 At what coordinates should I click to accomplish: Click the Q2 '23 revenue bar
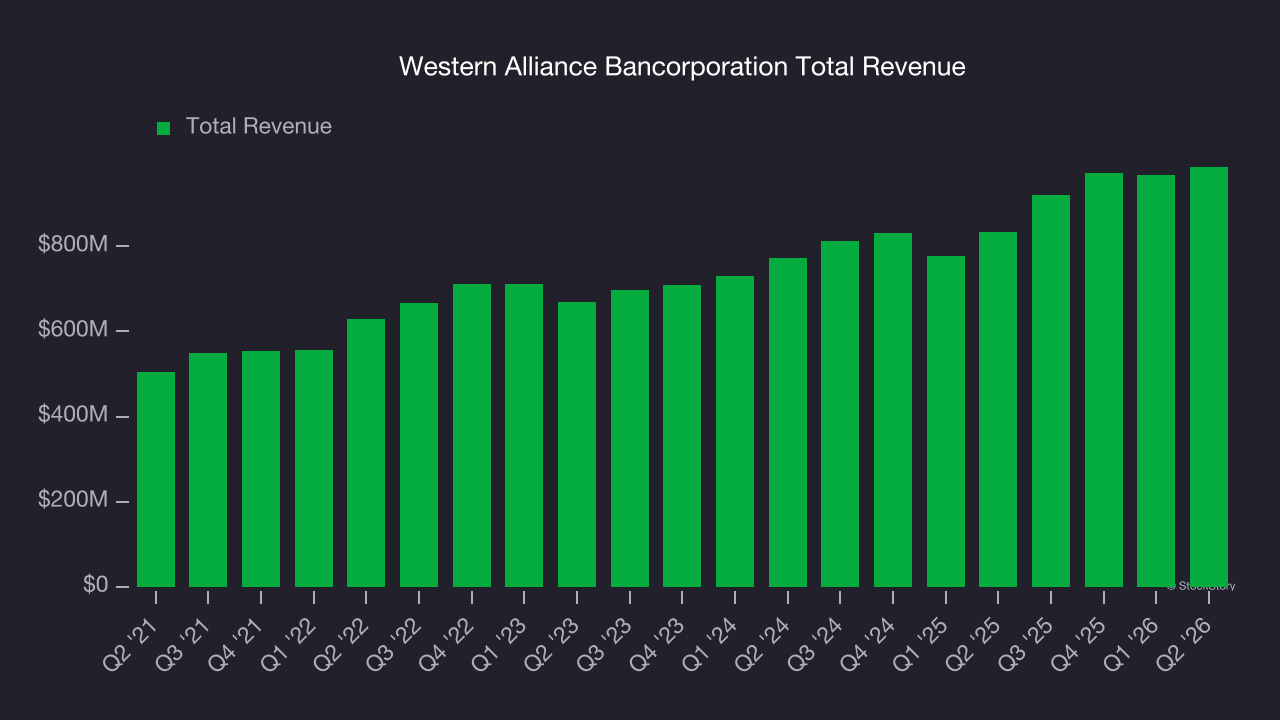coord(577,444)
